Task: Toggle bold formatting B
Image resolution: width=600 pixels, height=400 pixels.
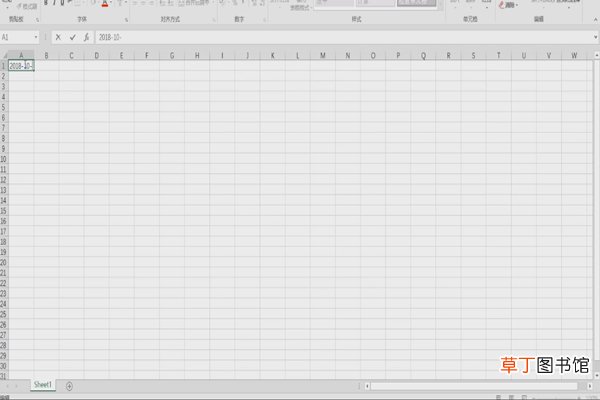Action: click(x=46, y=3)
